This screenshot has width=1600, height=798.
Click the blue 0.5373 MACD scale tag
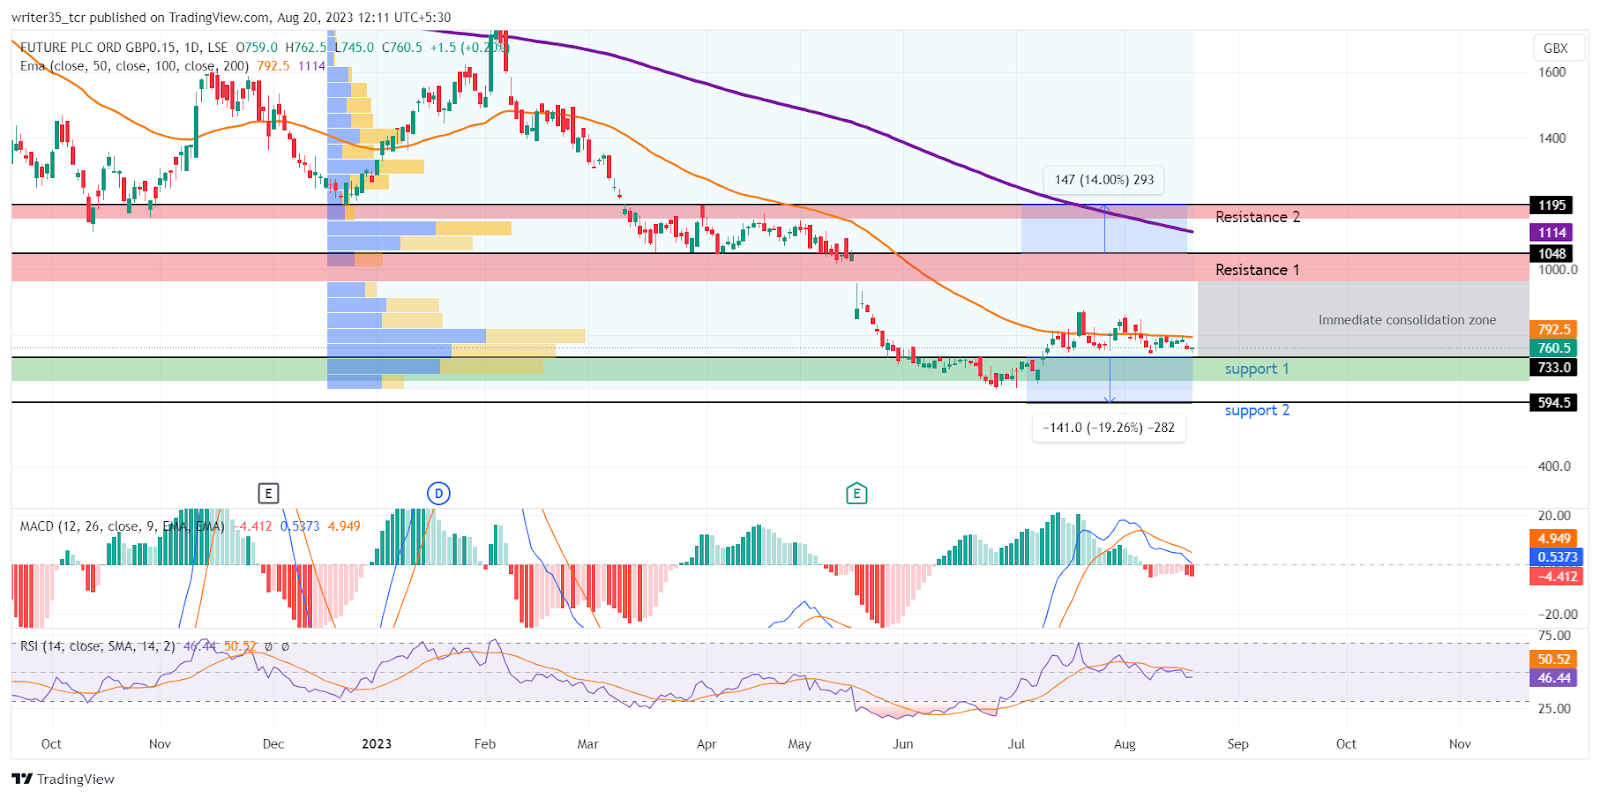pos(1556,557)
